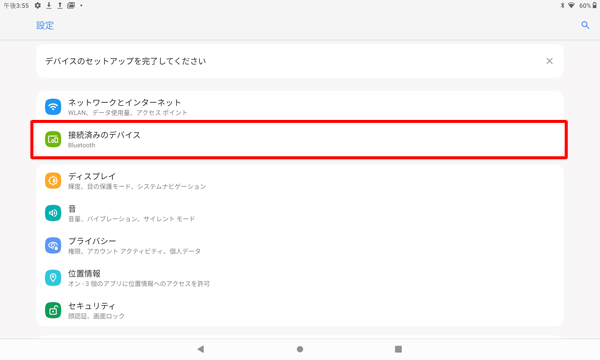
Task: Tap the 輝度、目の保護モード subtitle text
Action: click(x=137, y=187)
